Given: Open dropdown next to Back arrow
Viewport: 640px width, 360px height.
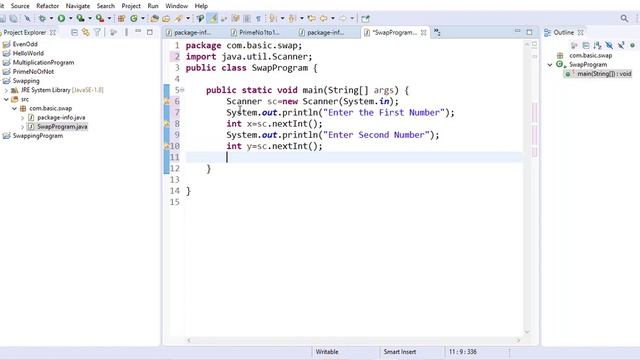Looking at the screenshot, I should tap(333, 18).
